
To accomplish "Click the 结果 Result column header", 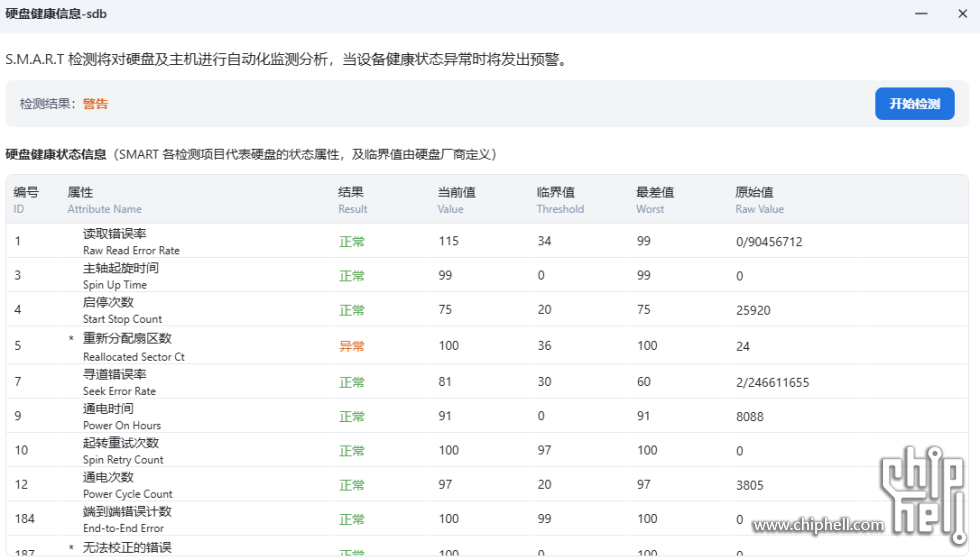I will click(x=352, y=200).
